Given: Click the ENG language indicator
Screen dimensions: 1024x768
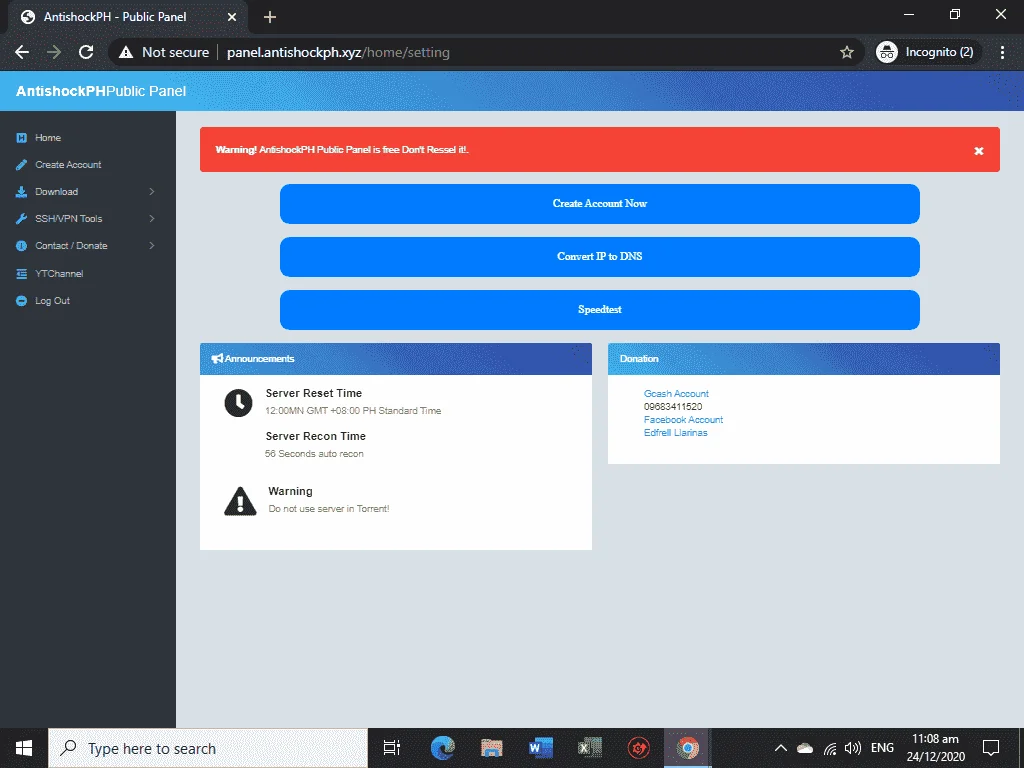Looking at the screenshot, I should 882,748.
